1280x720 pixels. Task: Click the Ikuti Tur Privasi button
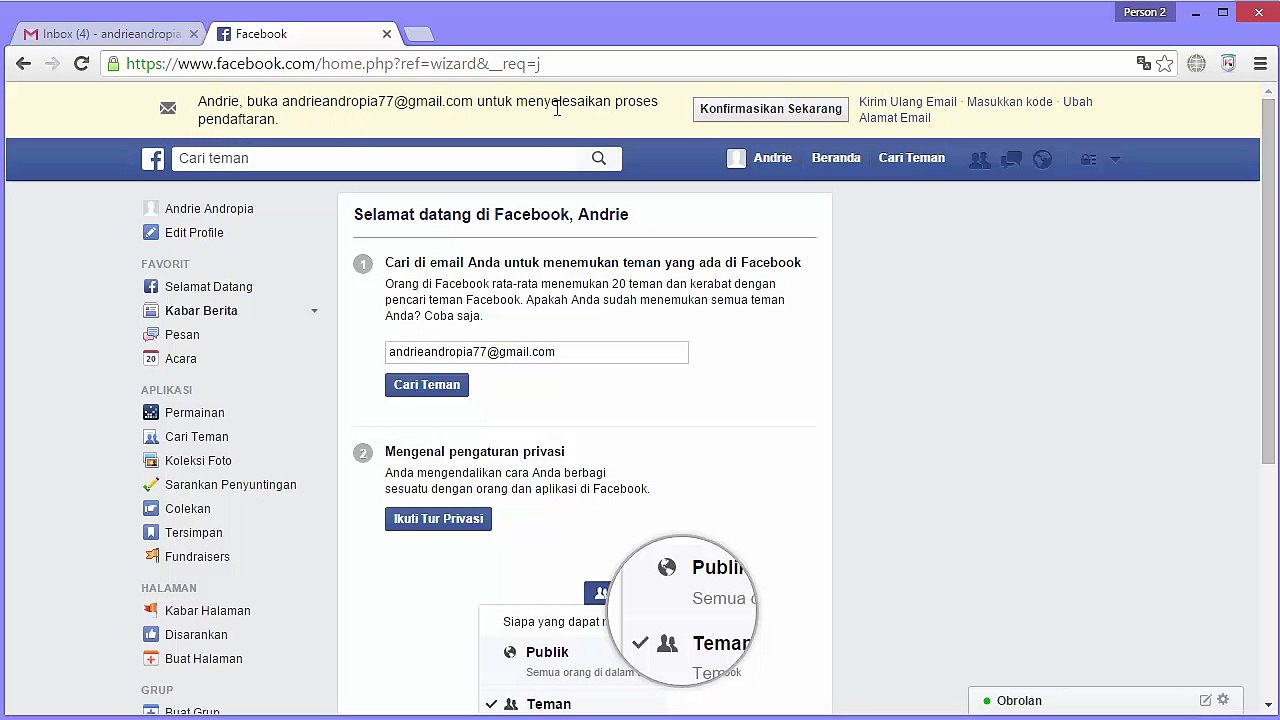[438, 519]
